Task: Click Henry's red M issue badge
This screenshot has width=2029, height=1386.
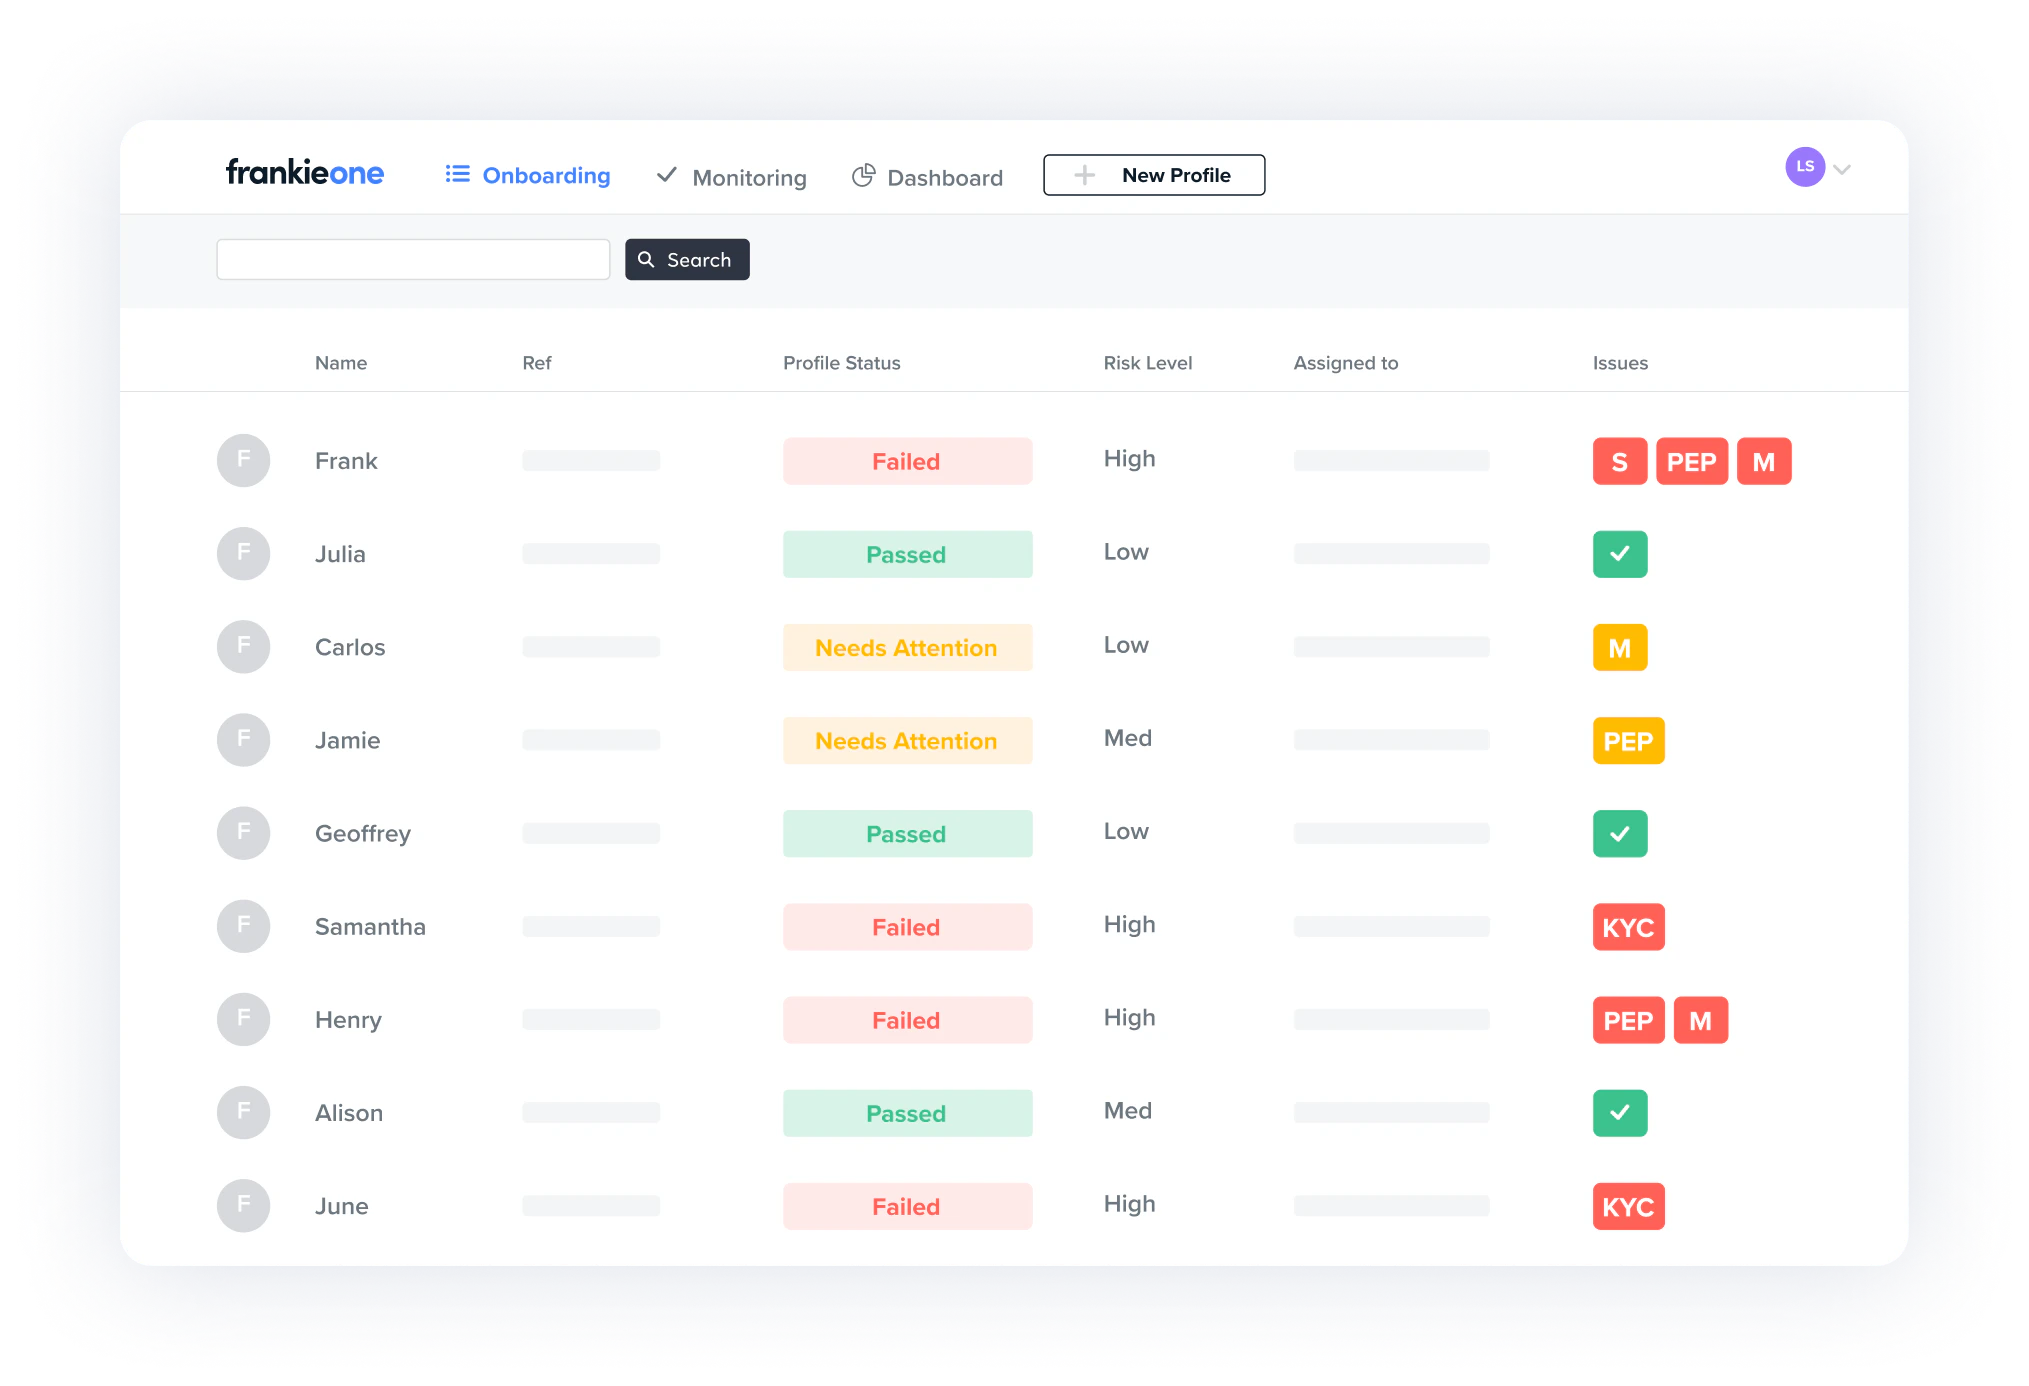Action: pos(1700,1021)
